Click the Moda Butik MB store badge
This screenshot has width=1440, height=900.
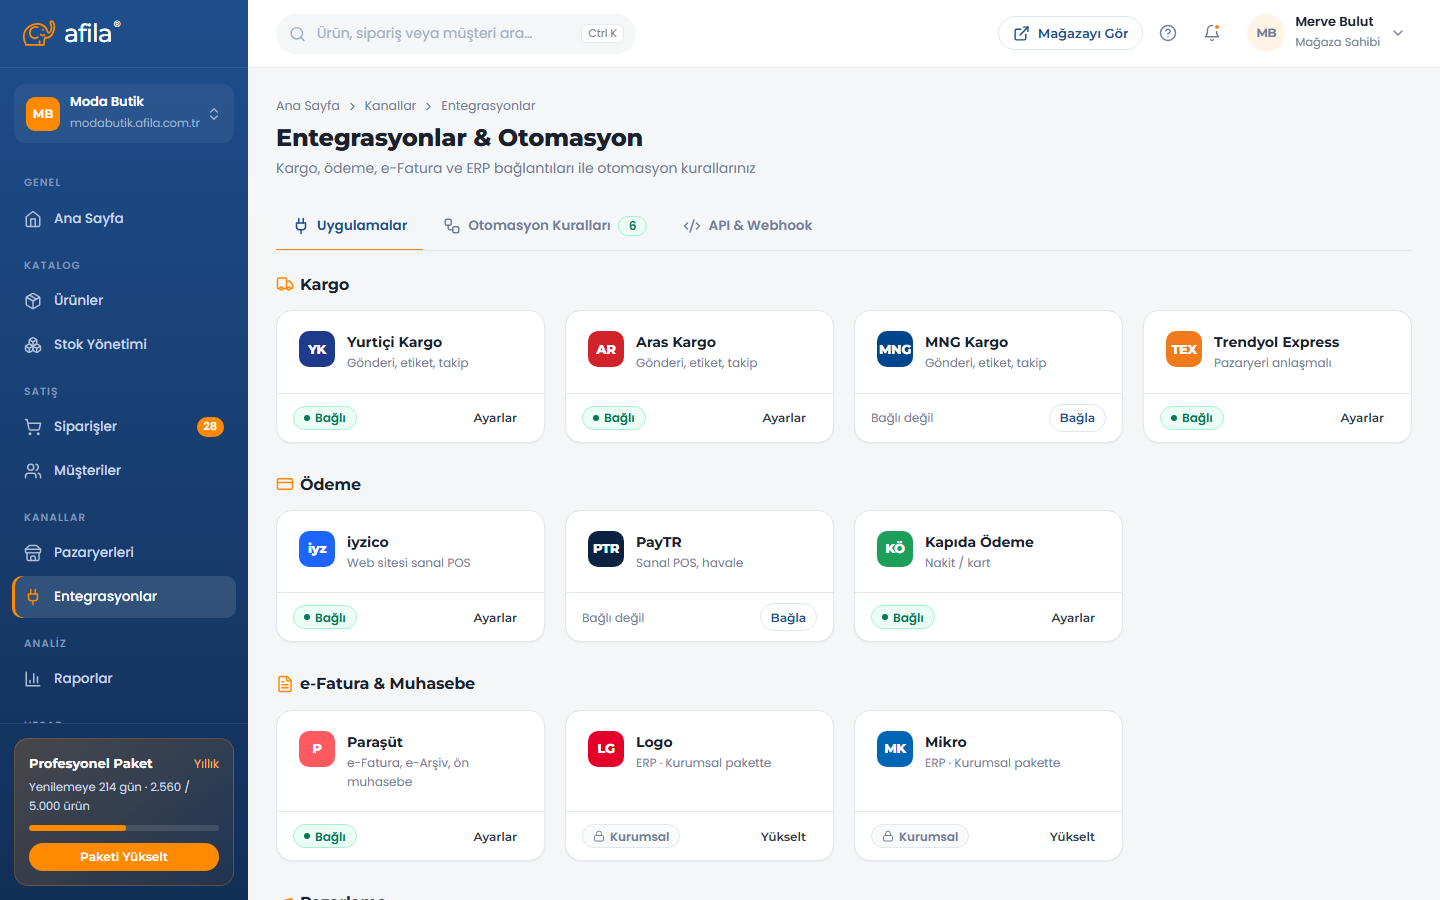pos(43,113)
